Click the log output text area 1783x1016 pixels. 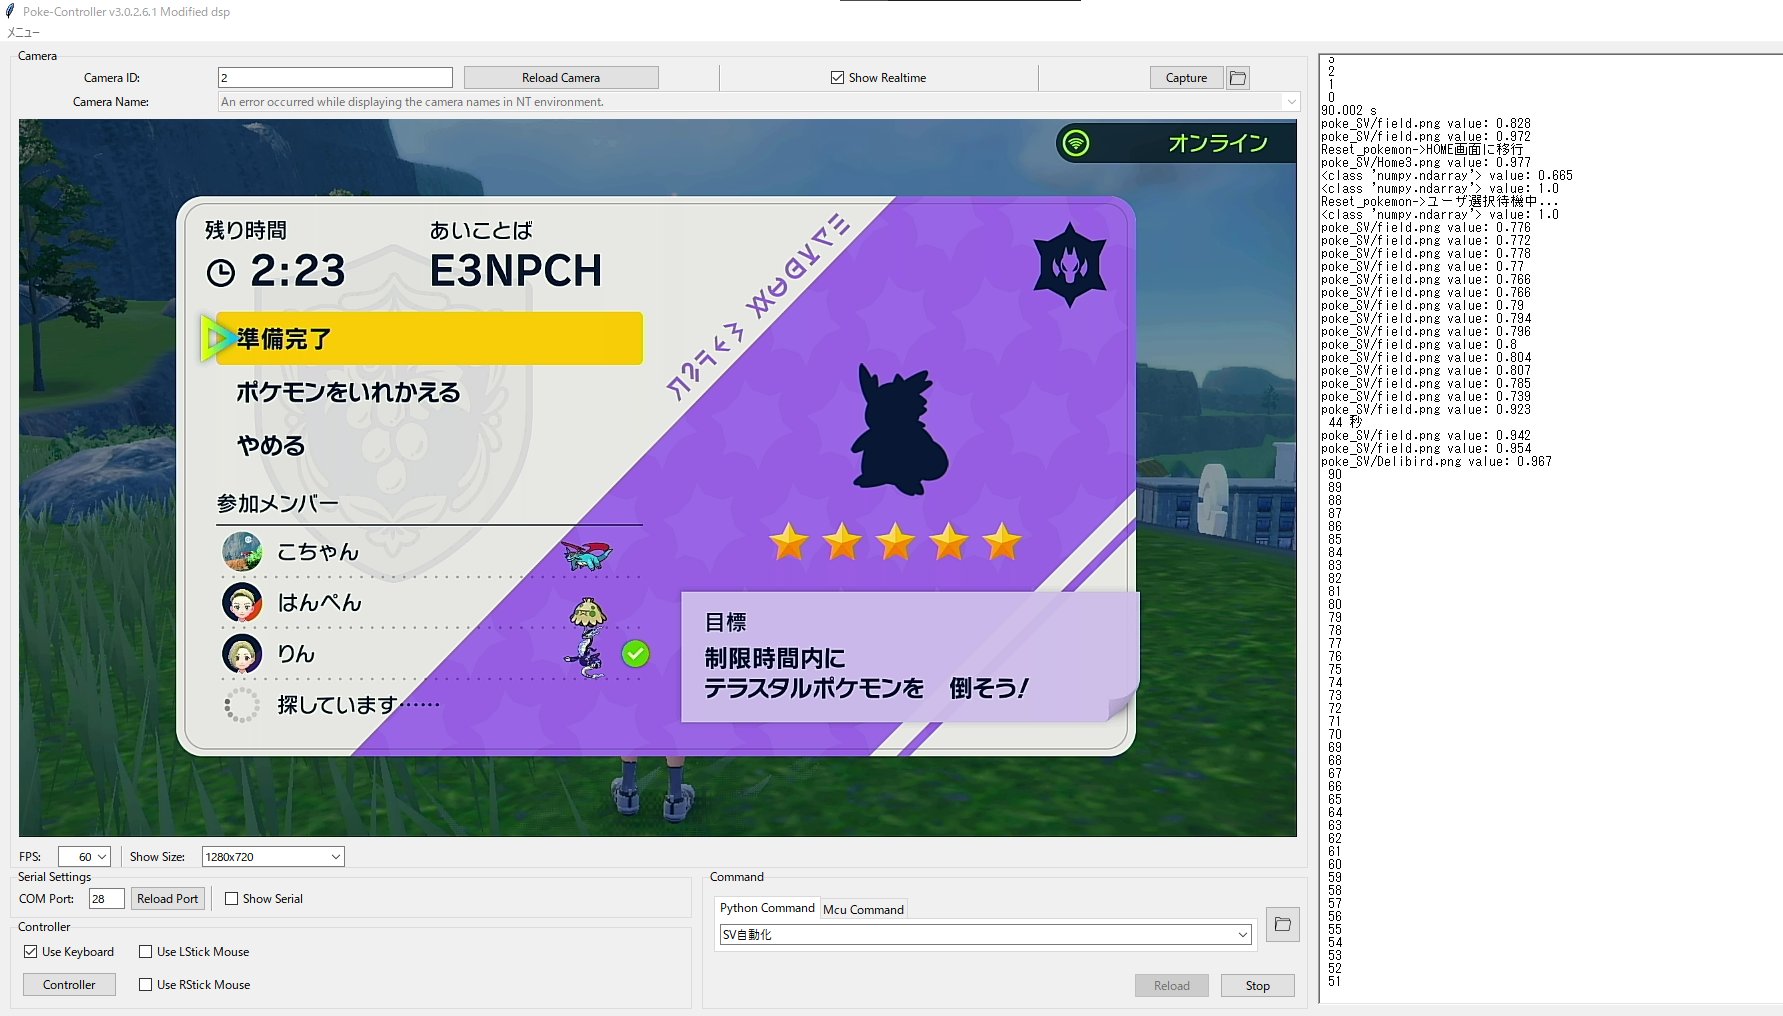1551,529
